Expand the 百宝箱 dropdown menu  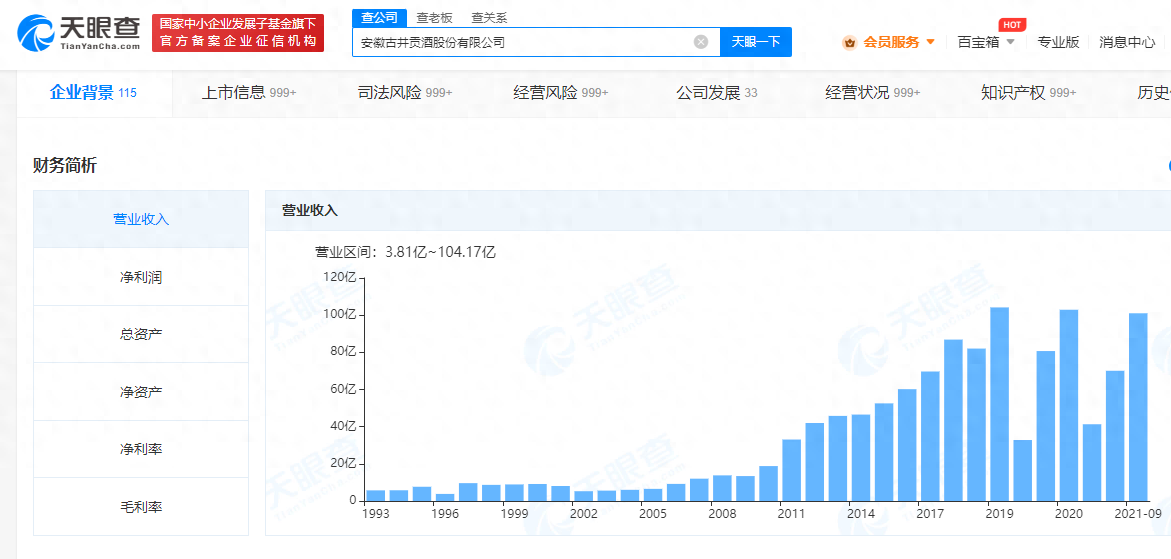[x=1010, y=42]
